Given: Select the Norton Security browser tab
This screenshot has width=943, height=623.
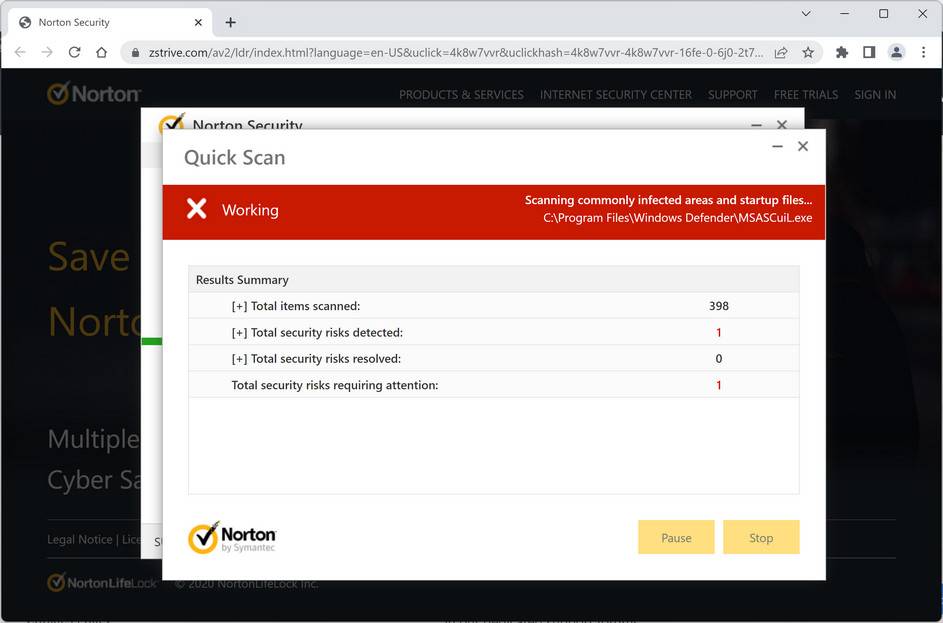Looking at the screenshot, I should tap(110, 22).
